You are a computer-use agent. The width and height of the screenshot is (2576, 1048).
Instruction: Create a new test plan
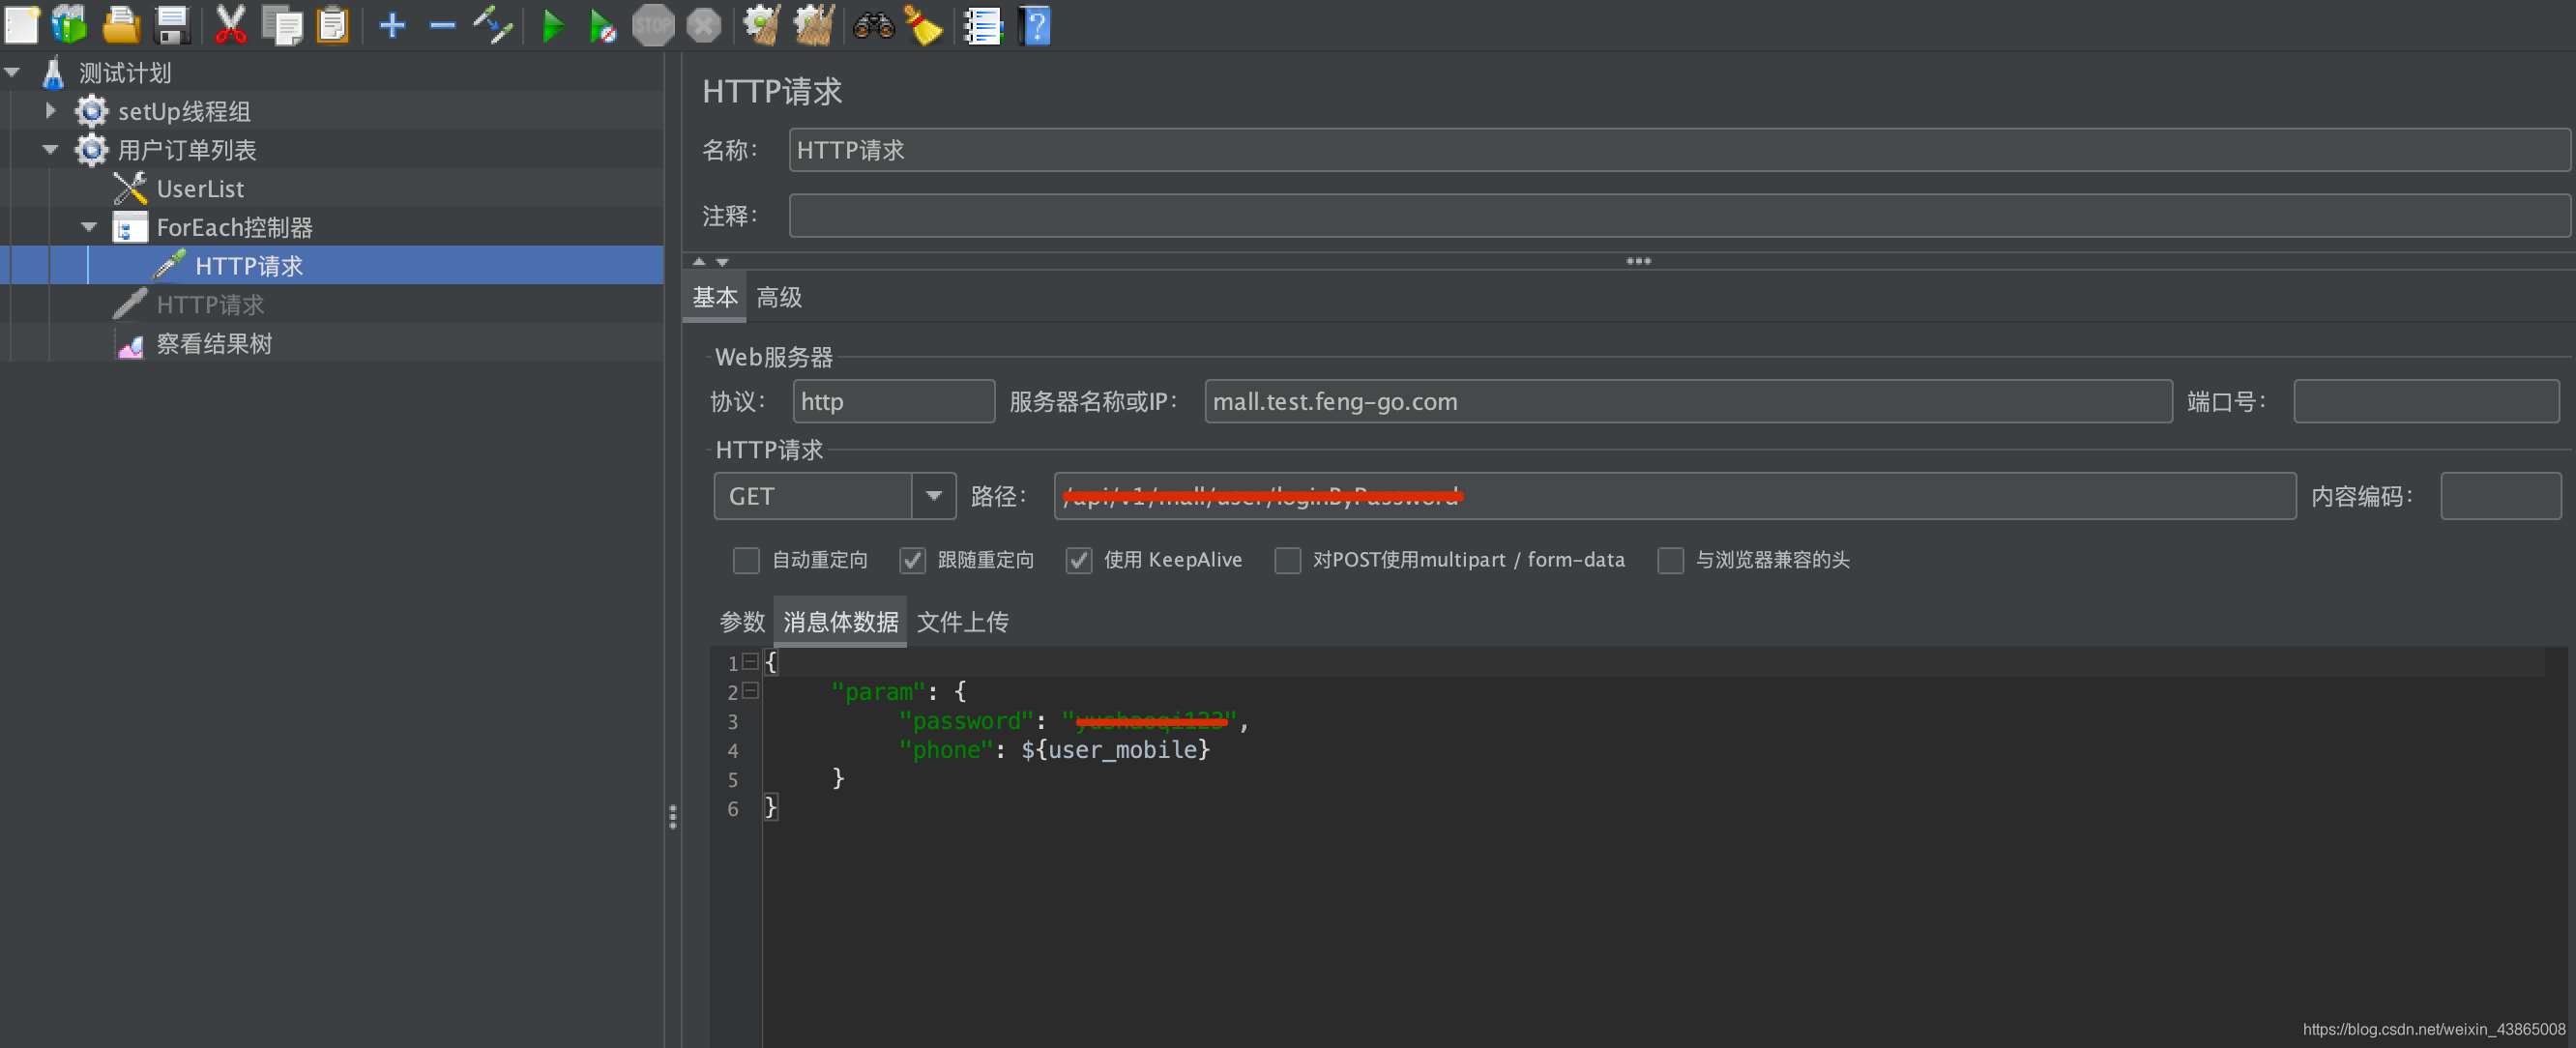[22, 25]
